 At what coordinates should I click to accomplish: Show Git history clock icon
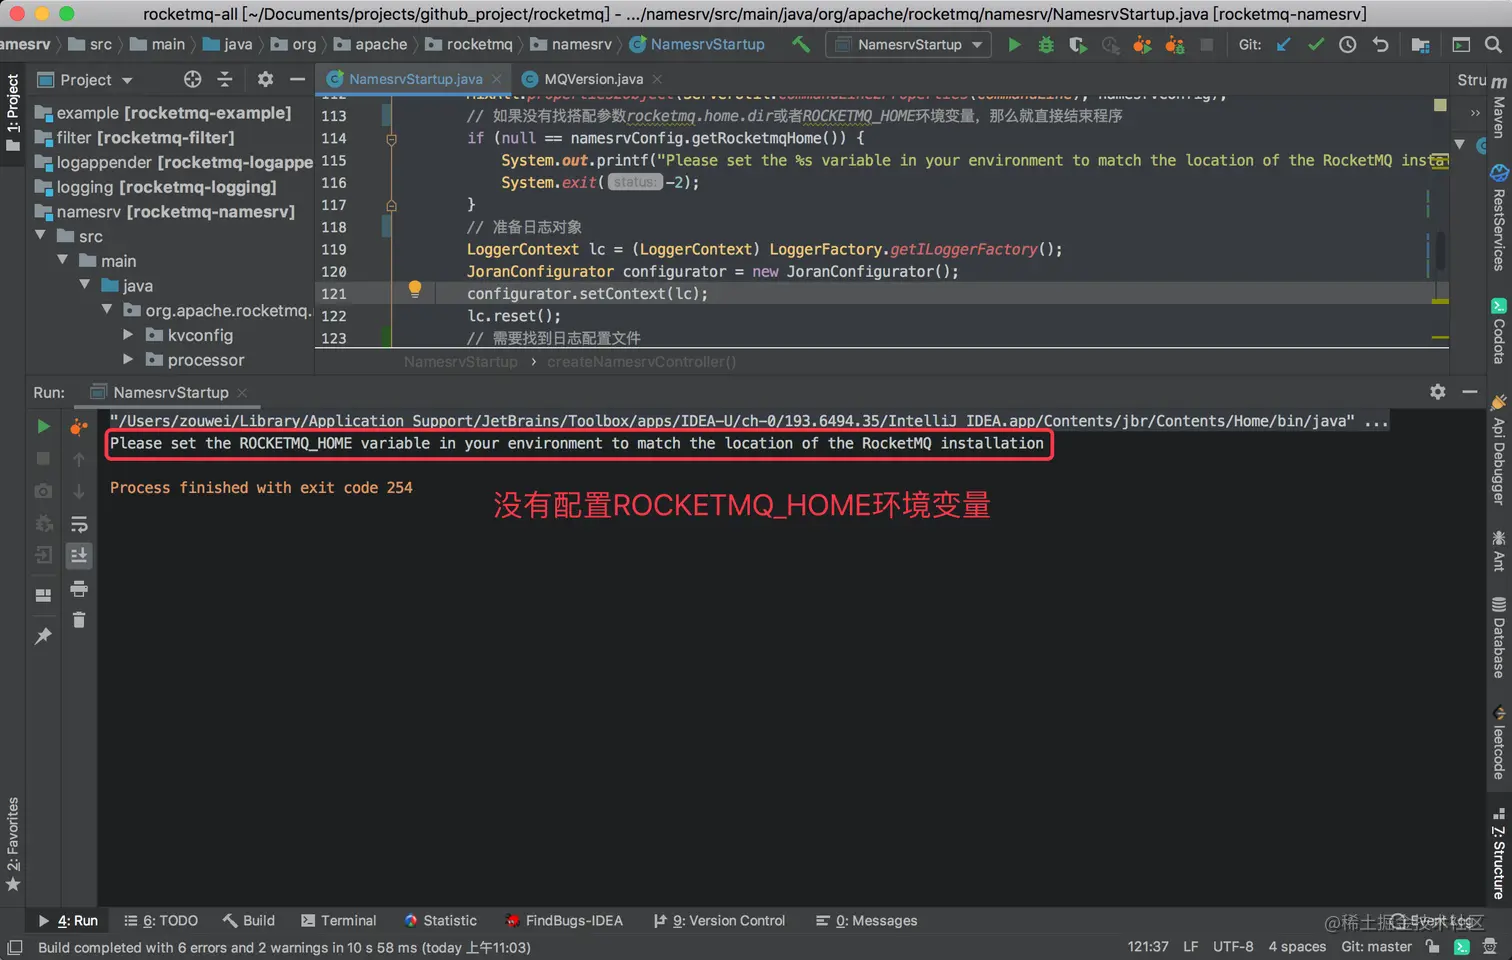1348,44
